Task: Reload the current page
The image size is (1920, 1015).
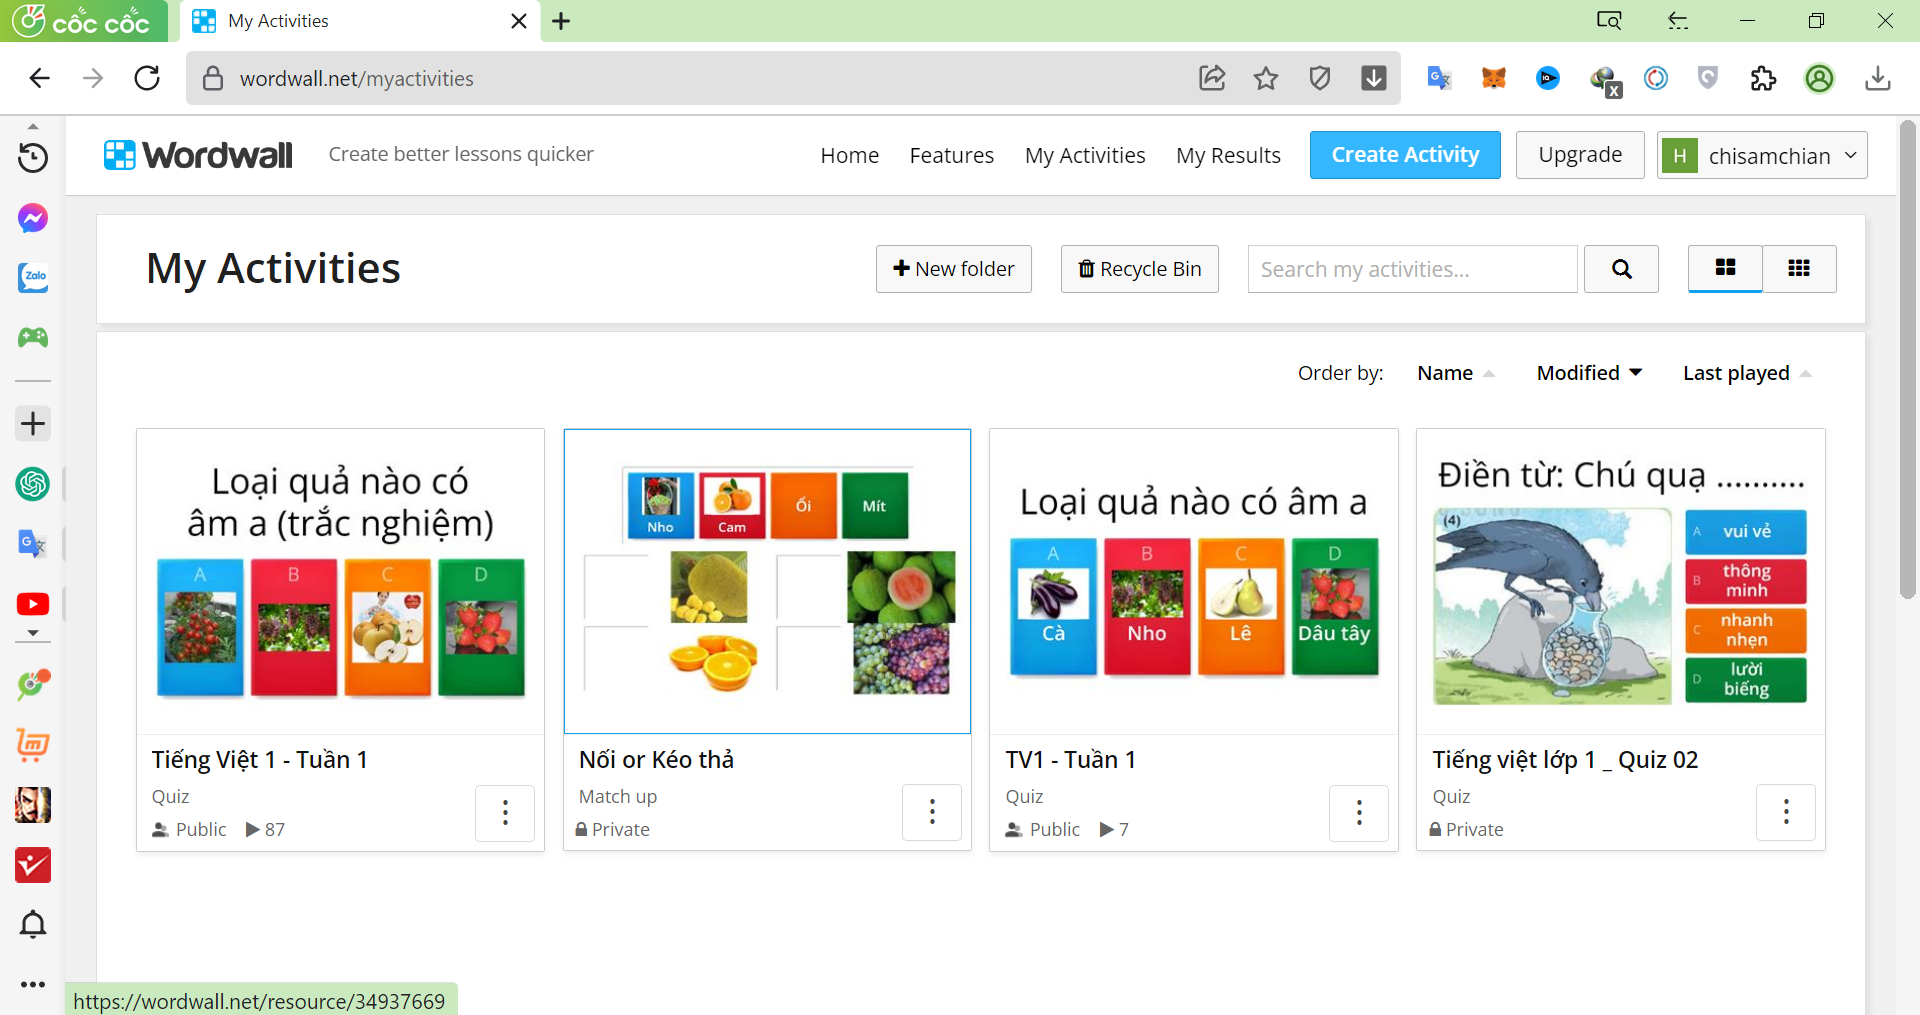Action: click(147, 78)
